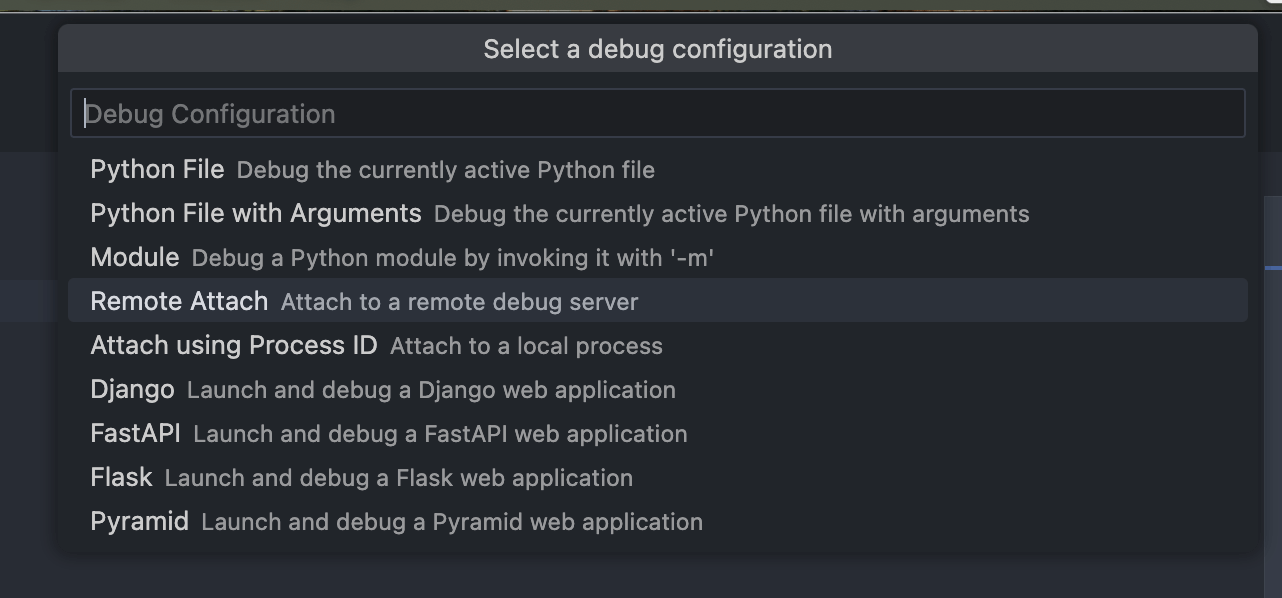The width and height of the screenshot is (1282, 598).
Task: Click 'Debug the currently active Python file' description
Action: [446, 170]
